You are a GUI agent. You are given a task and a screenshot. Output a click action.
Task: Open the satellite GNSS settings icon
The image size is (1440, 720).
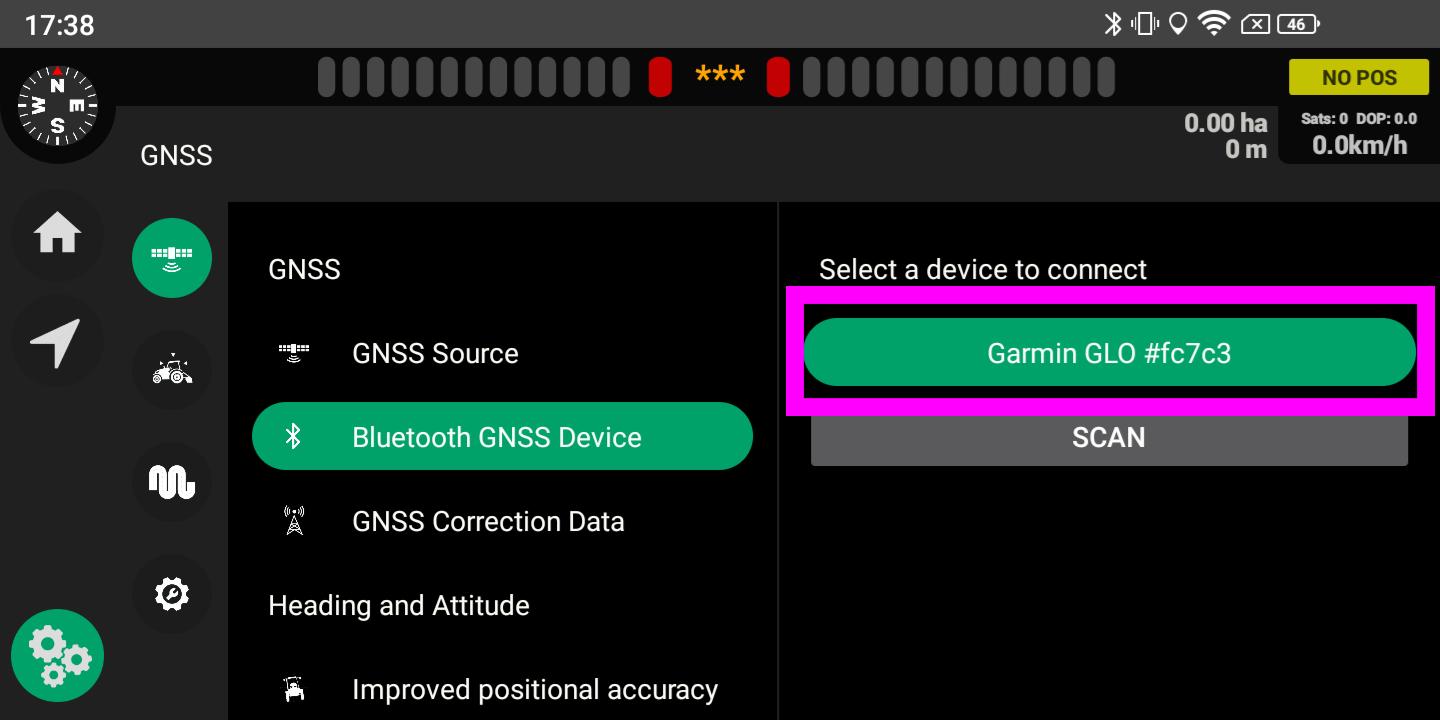pos(171,257)
